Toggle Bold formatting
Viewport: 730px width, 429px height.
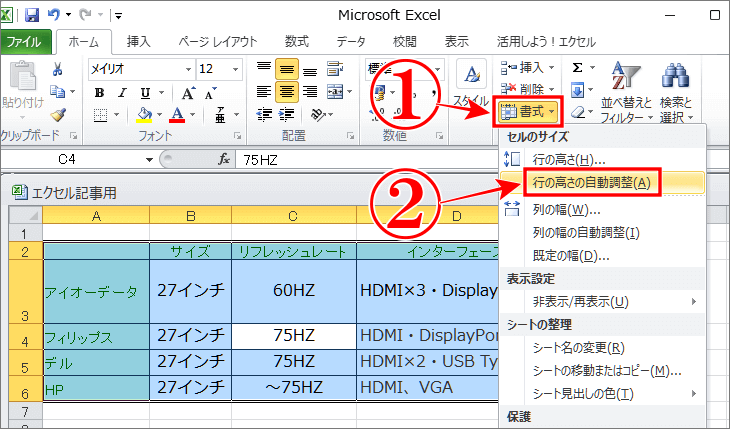99,93
